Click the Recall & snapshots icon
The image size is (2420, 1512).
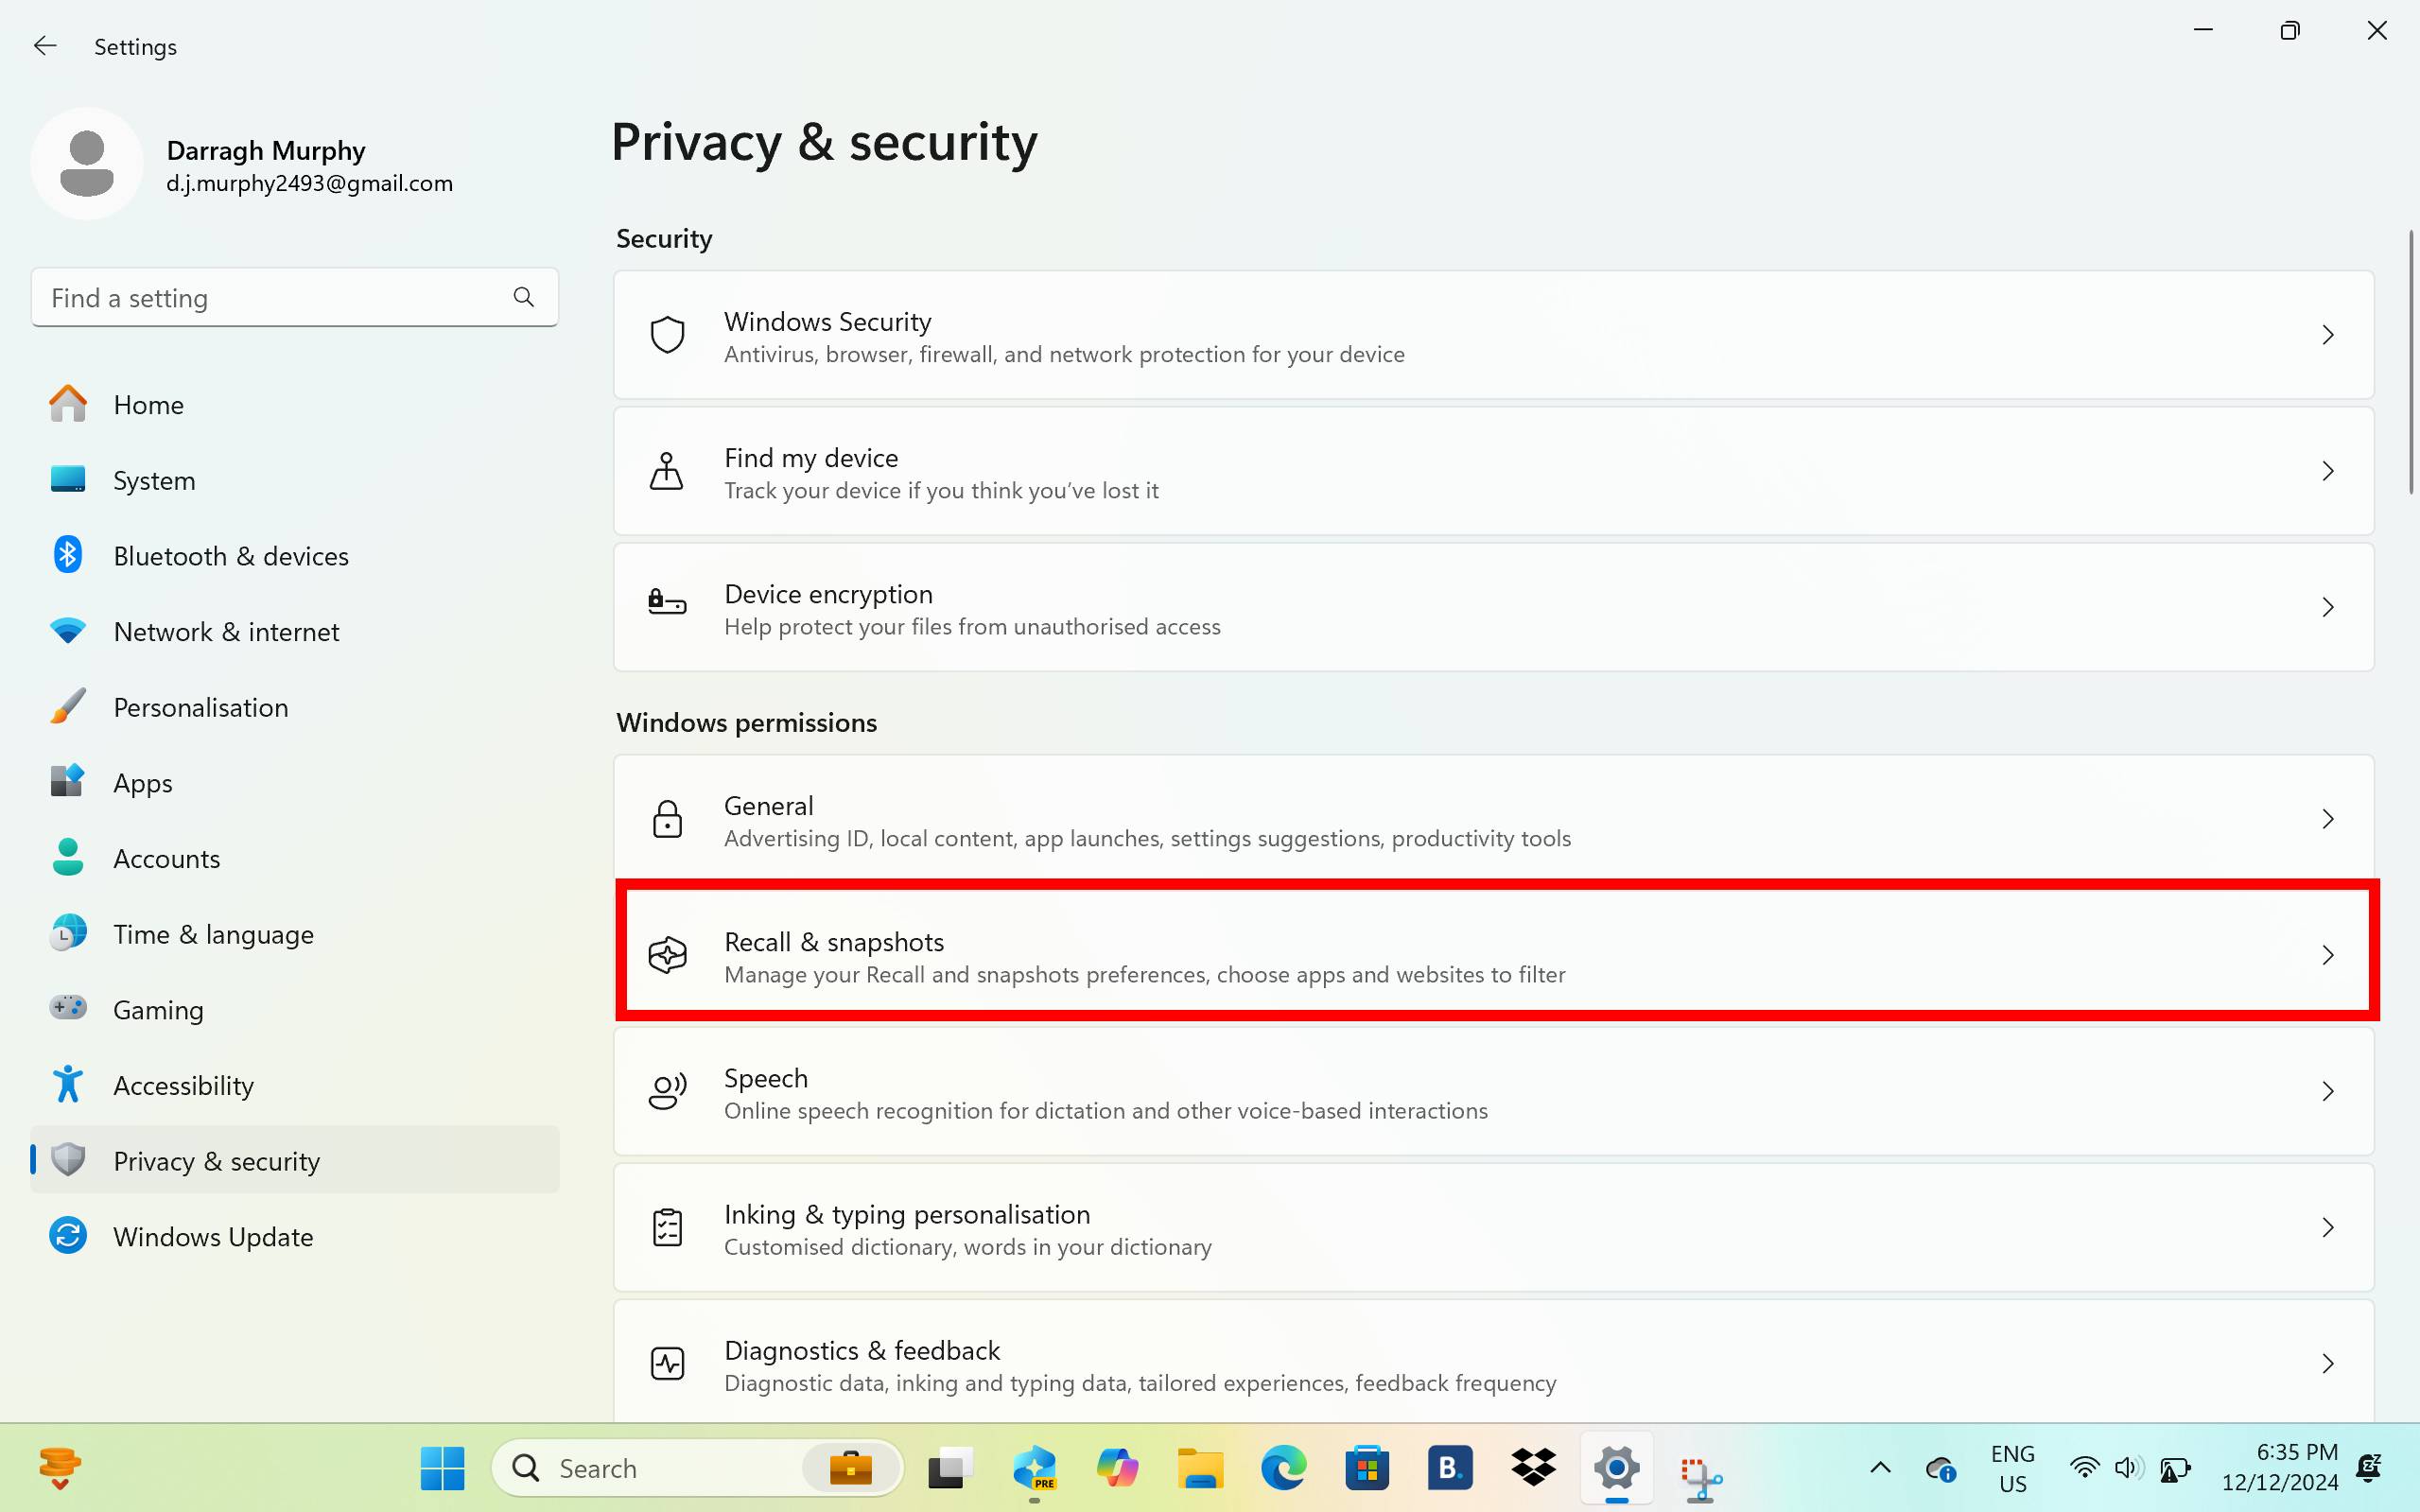pos(666,954)
